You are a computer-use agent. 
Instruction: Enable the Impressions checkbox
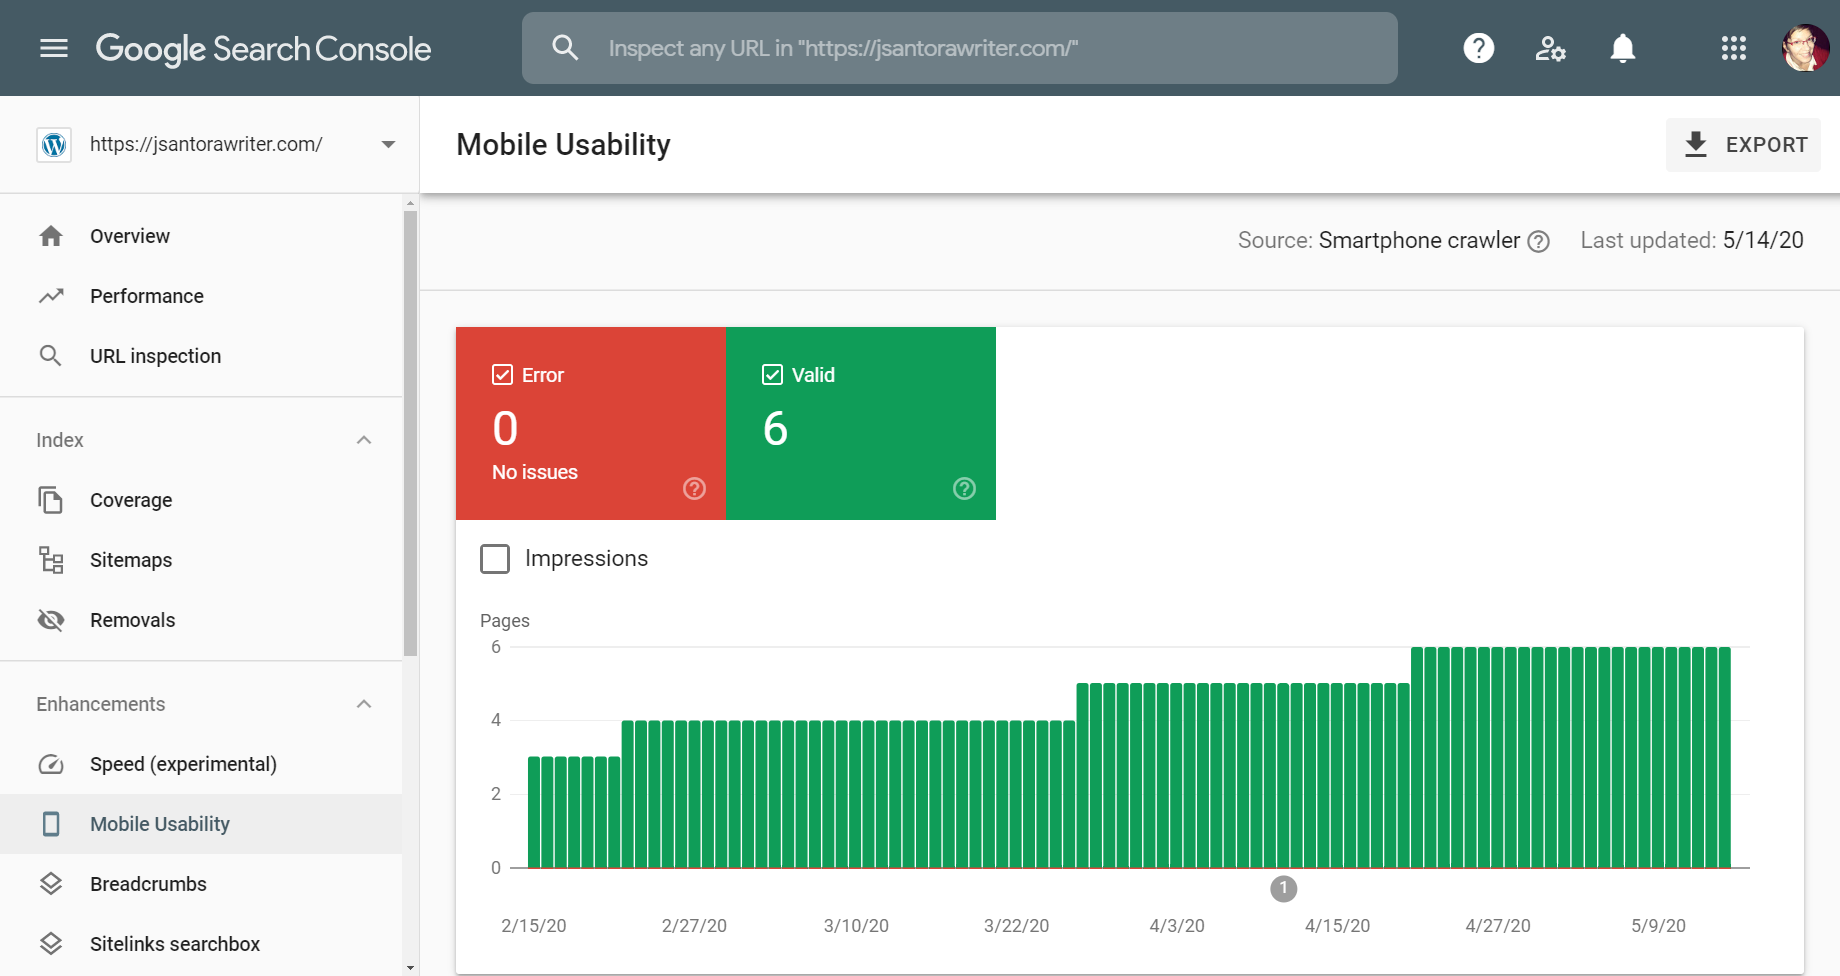click(x=495, y=558)
